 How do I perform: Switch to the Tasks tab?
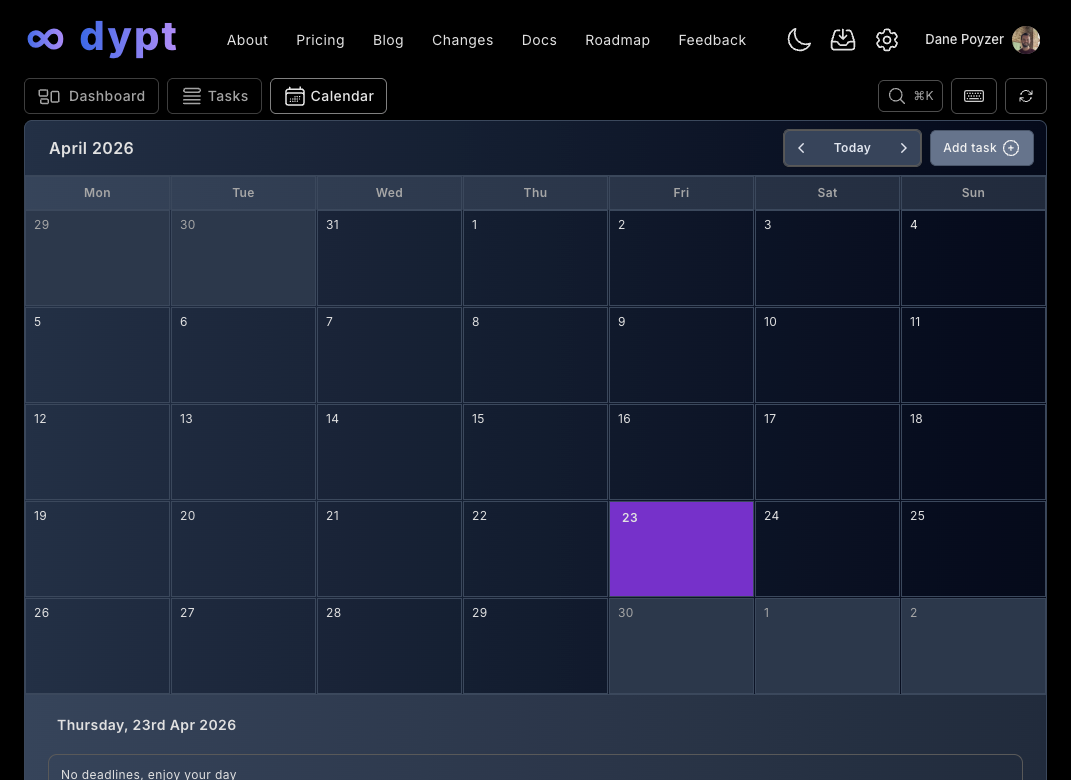(214, 96)
